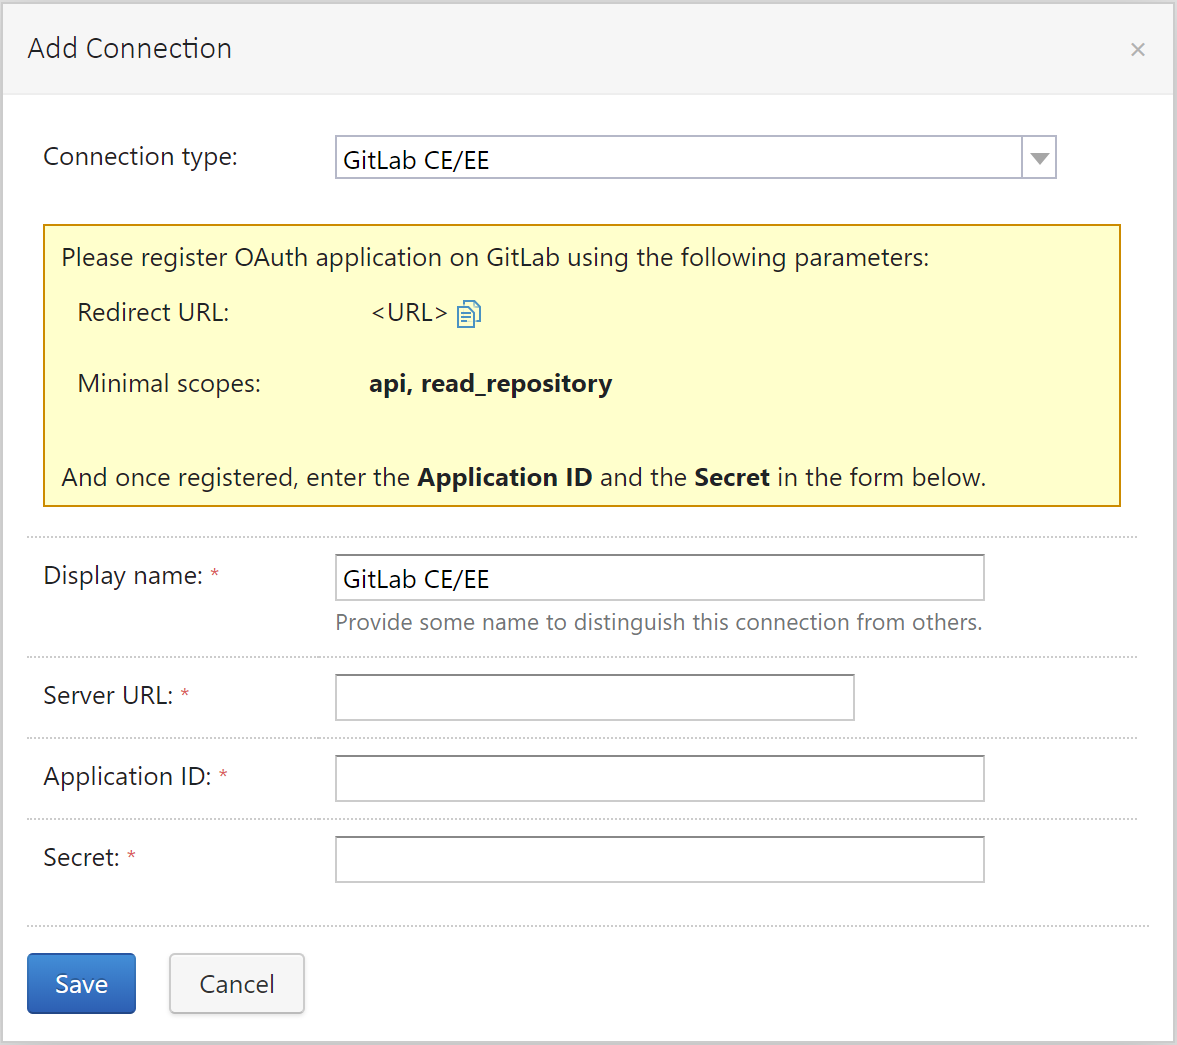Select the Secret input box
Image resolution: width=1177 pixels, height=1045 pixels.
tap(659, 859)
